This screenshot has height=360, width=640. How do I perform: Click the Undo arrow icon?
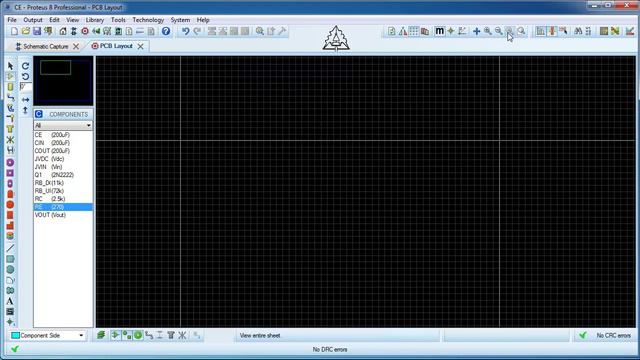tap(186, 31)
